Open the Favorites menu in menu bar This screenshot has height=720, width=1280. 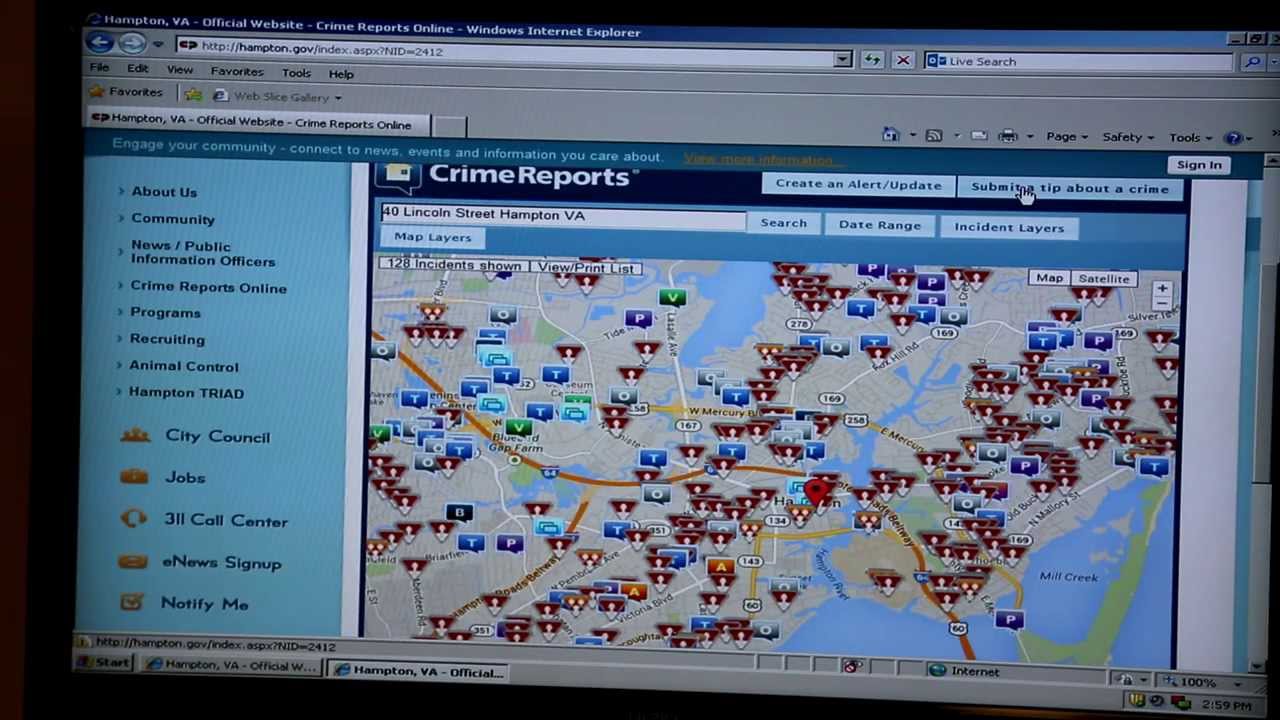coord(237,72)
